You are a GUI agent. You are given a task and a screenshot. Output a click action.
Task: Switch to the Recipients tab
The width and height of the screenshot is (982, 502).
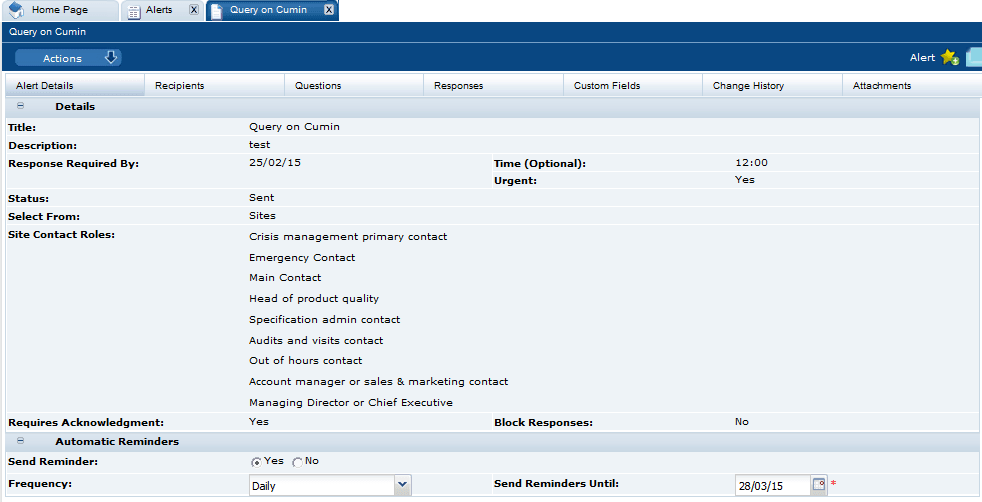215,86
